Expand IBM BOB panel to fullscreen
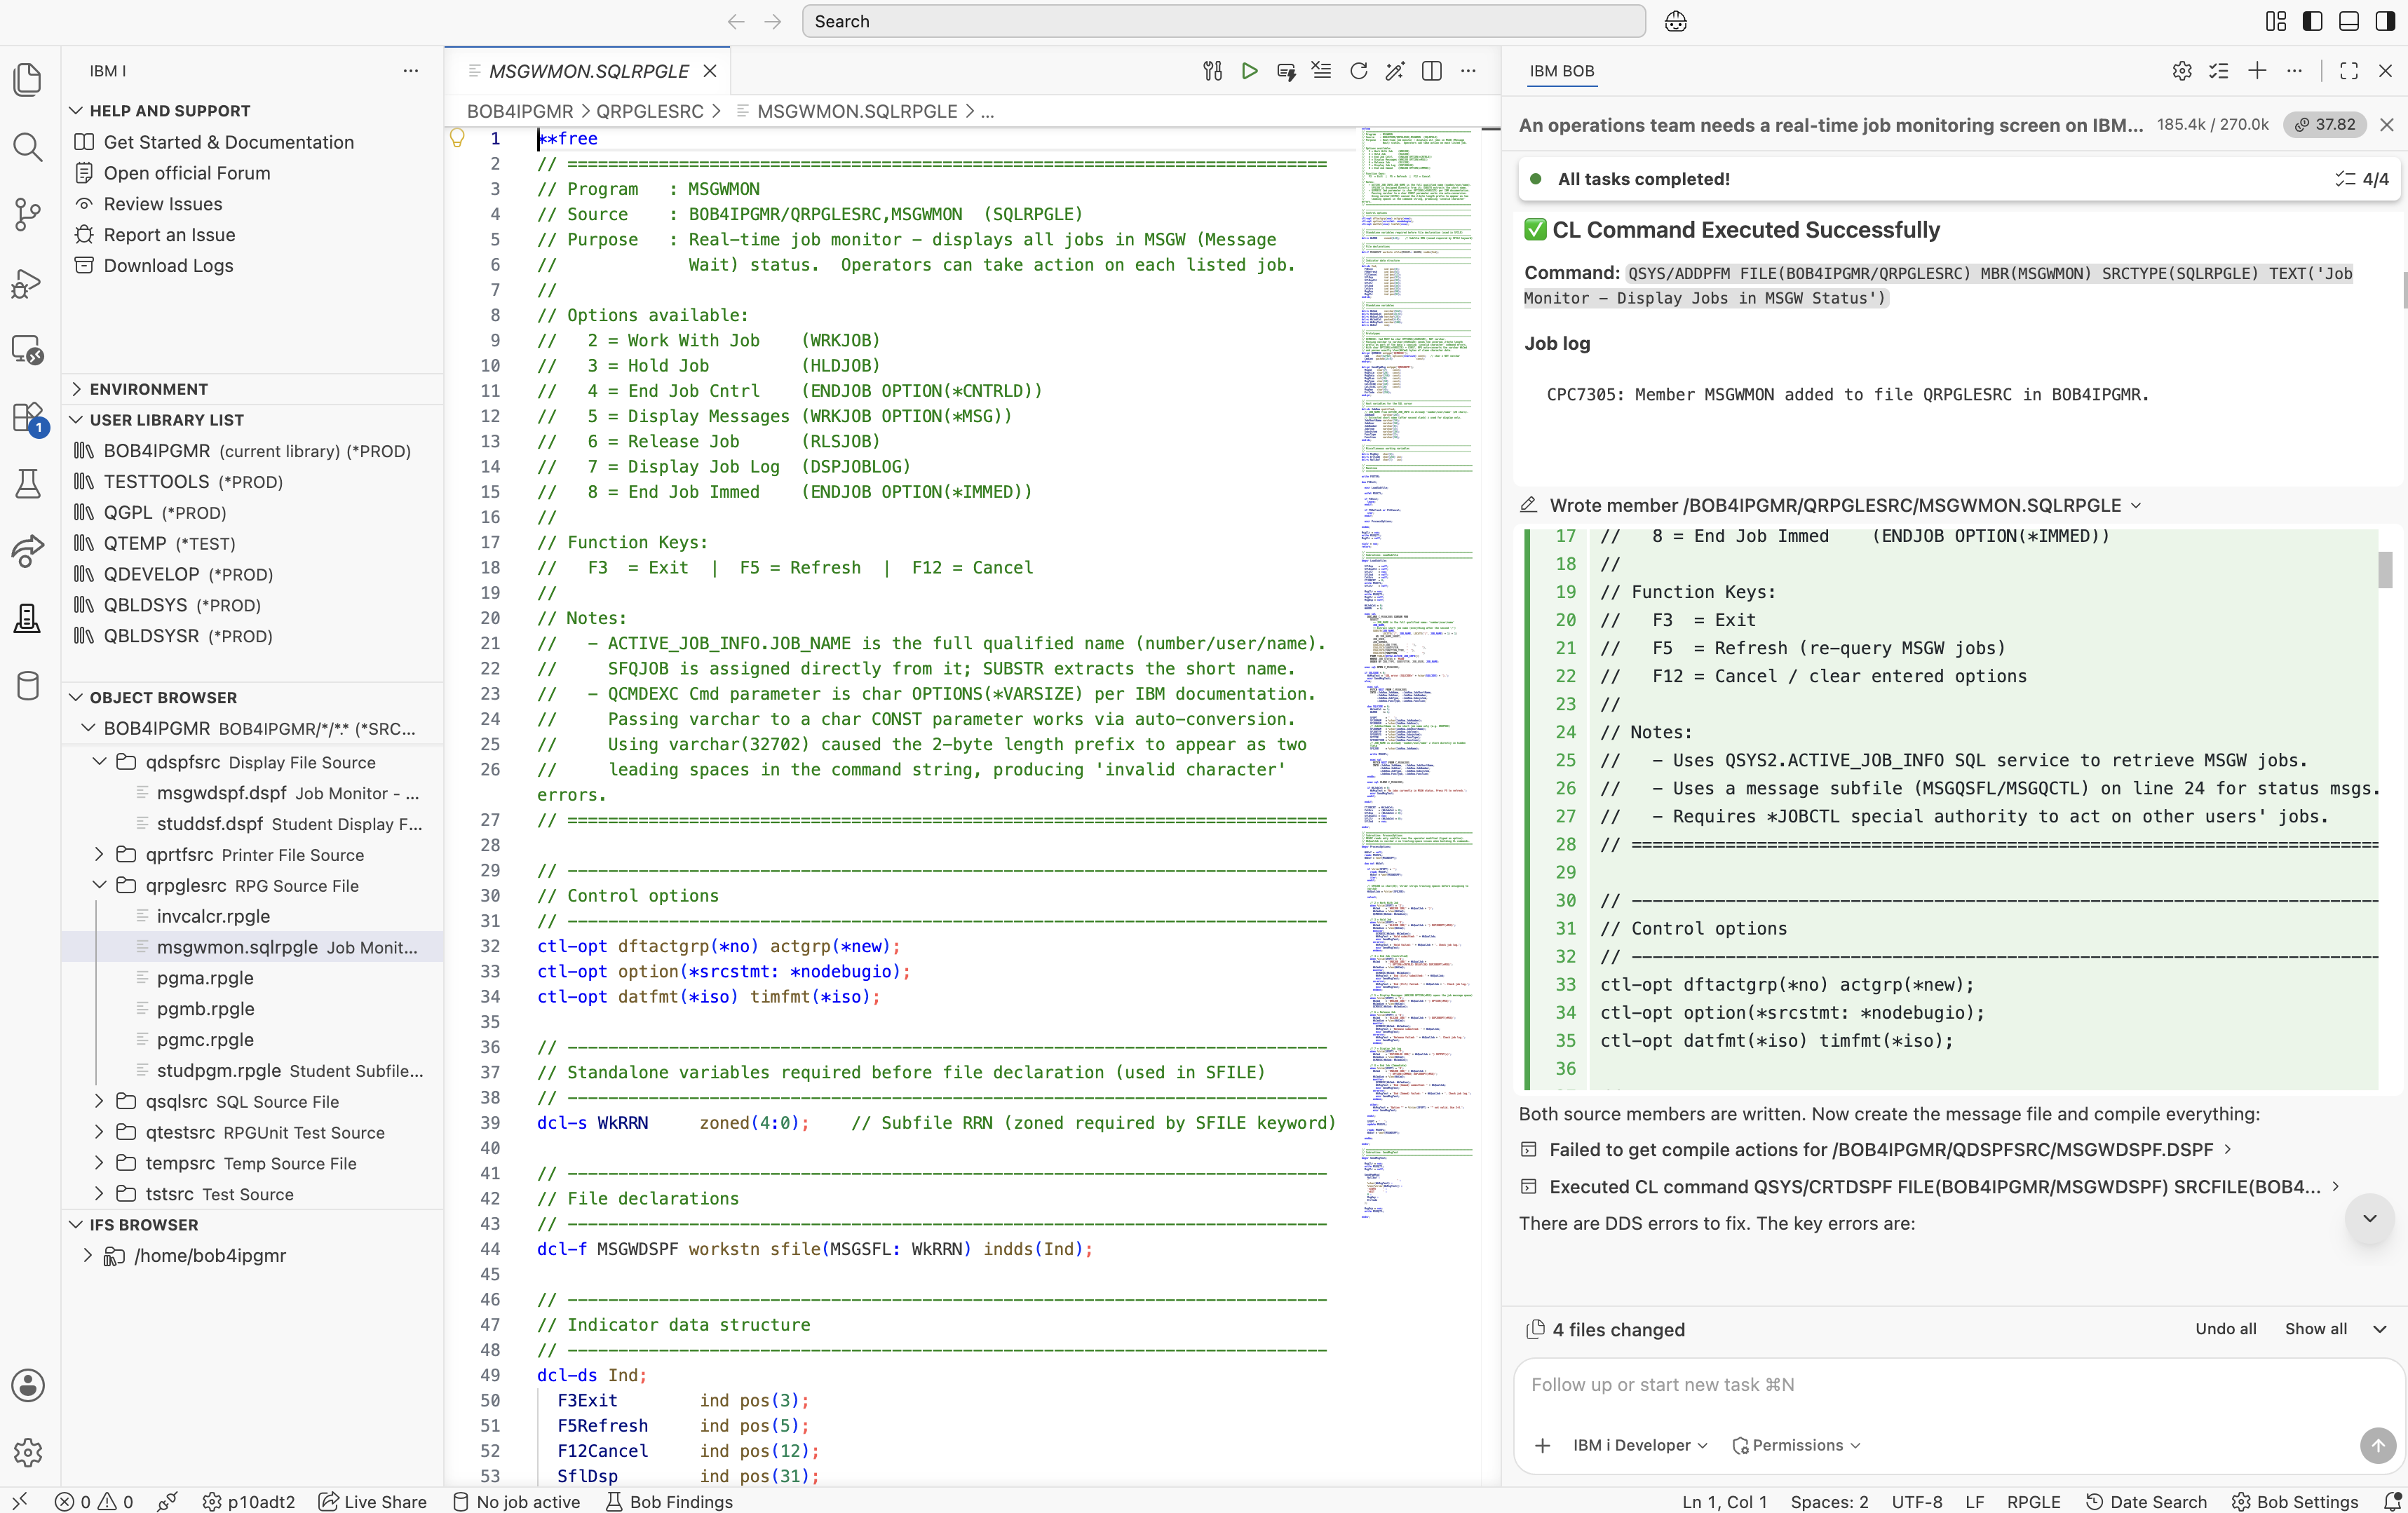The width and height of the screenshot is (2408, 1513). [2349, 71]
